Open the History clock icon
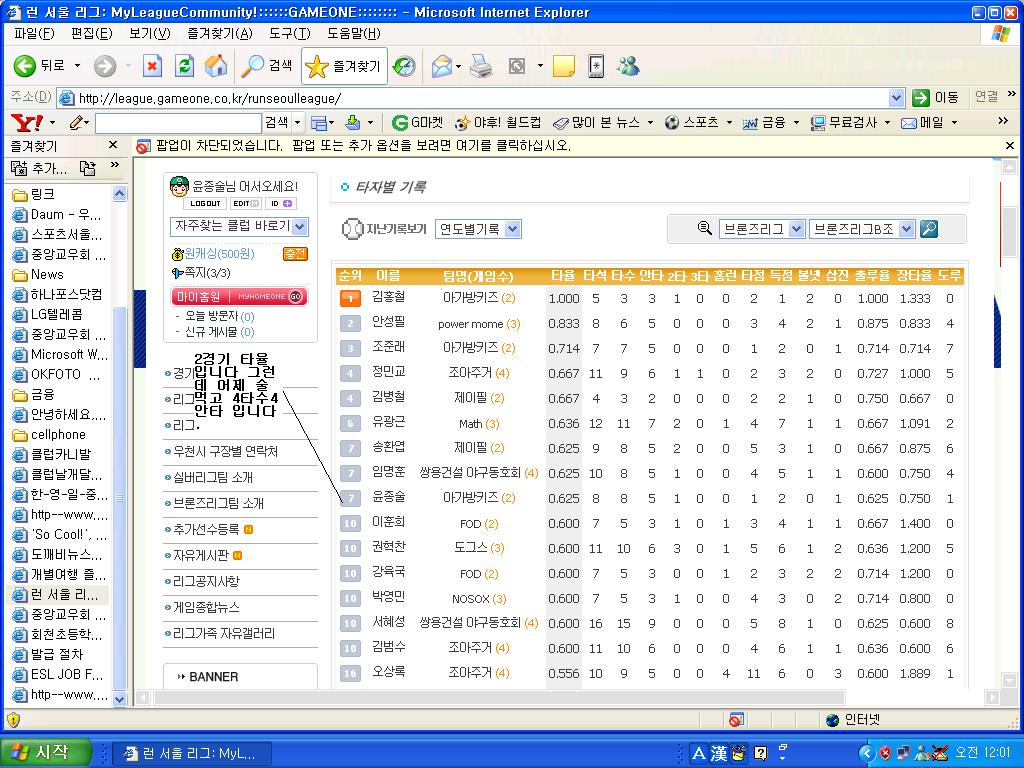The height and width of the screenshot is (768, 1024). click(x=404, y=66)
